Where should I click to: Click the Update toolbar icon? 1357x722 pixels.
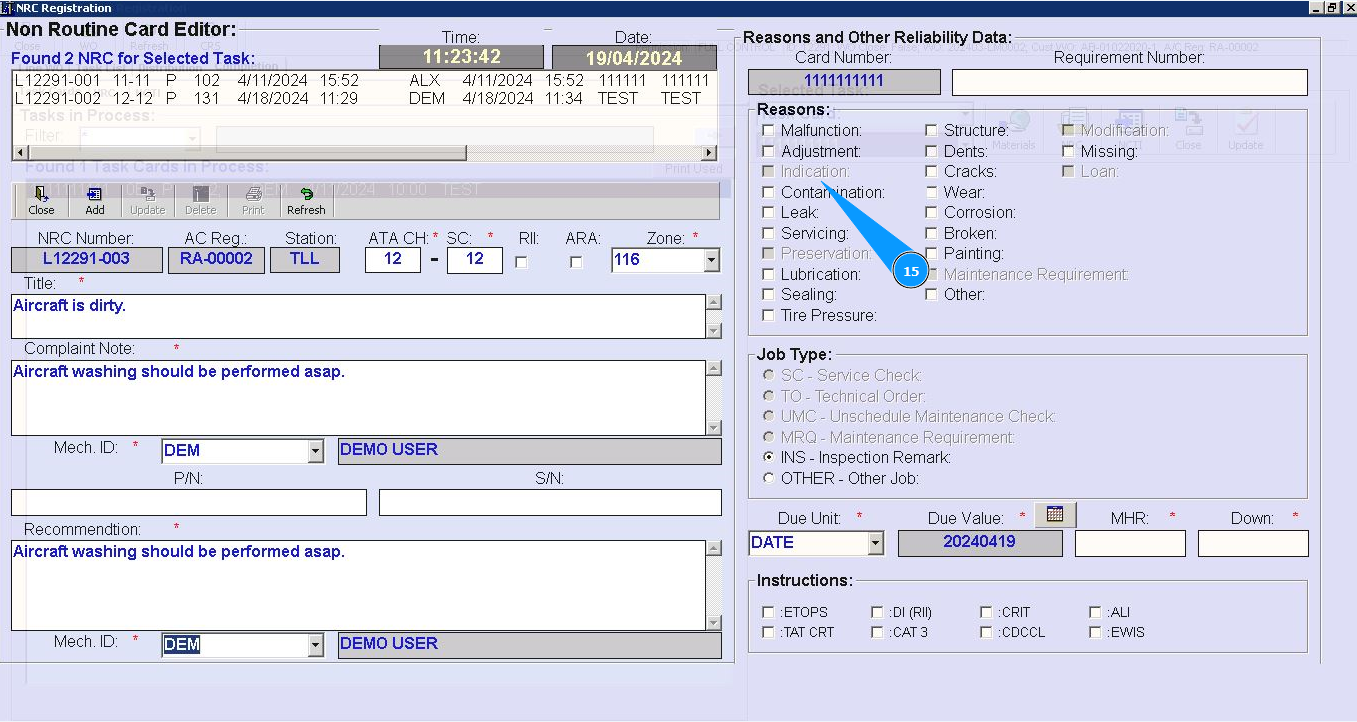(x=148, y=201)
